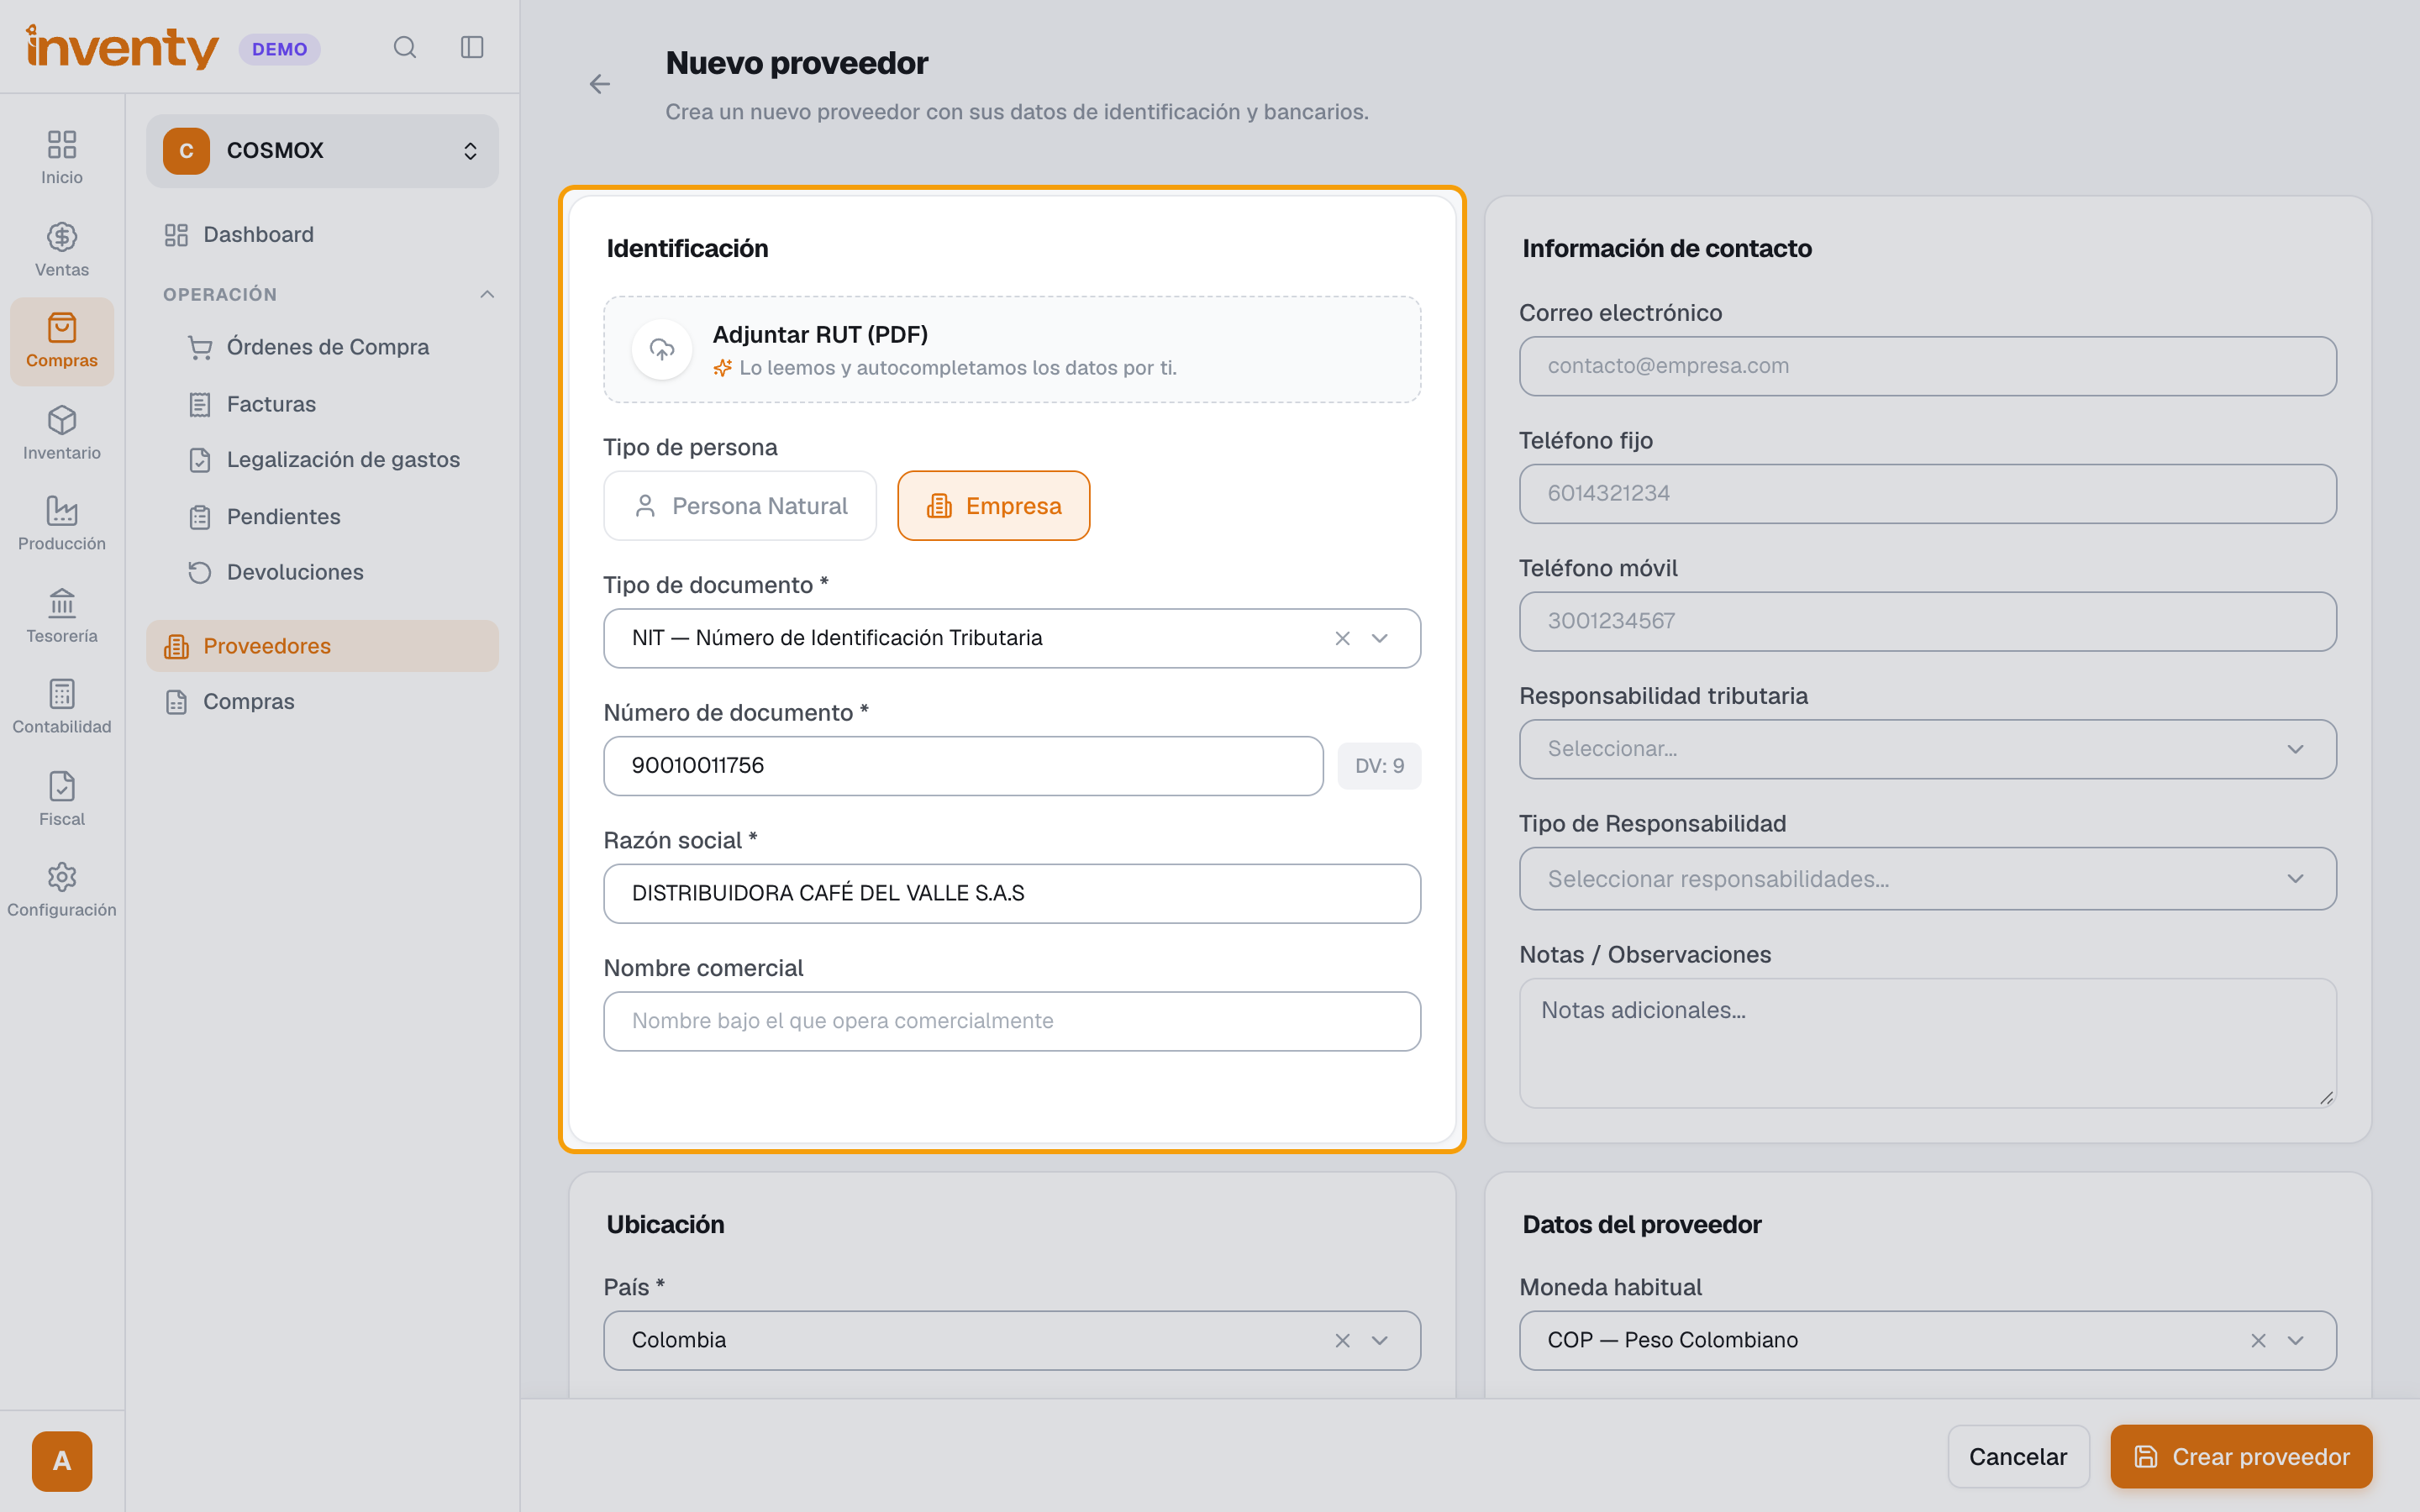Screen dimensions: 2420x1512
Task: Open the País dropdown chevron
Action: pyautogui.click(x=1379, y=1340)
